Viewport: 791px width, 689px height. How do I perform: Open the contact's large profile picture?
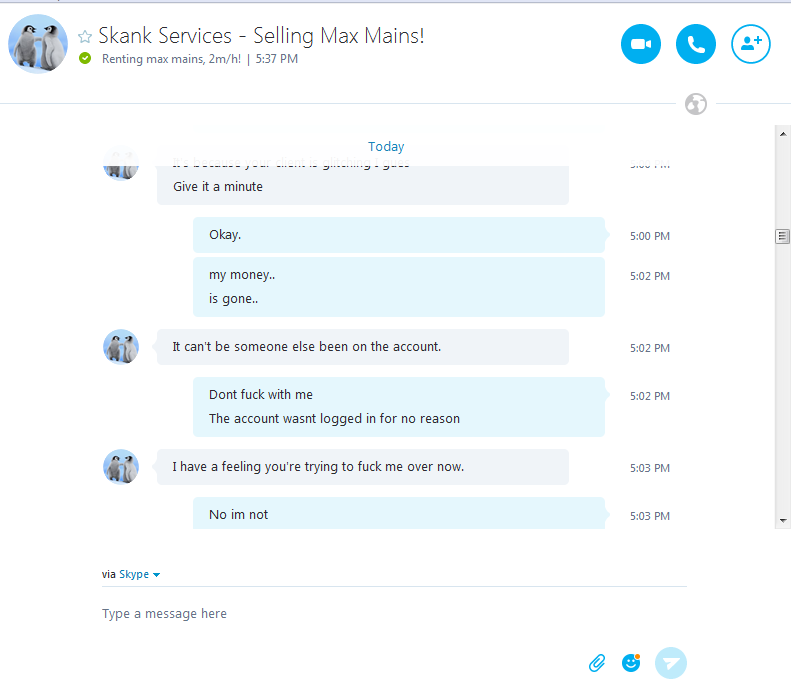coord(38,44)
